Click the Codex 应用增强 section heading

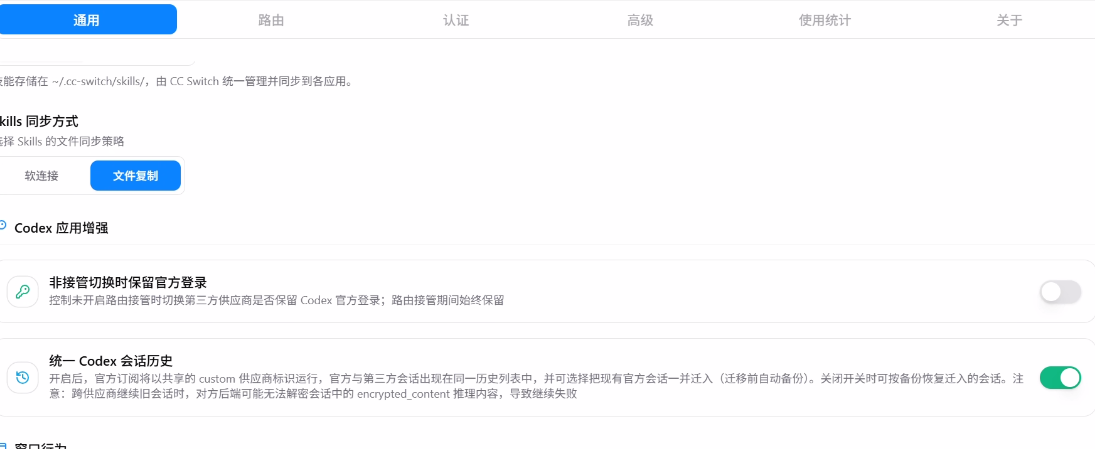pos(61,228)
